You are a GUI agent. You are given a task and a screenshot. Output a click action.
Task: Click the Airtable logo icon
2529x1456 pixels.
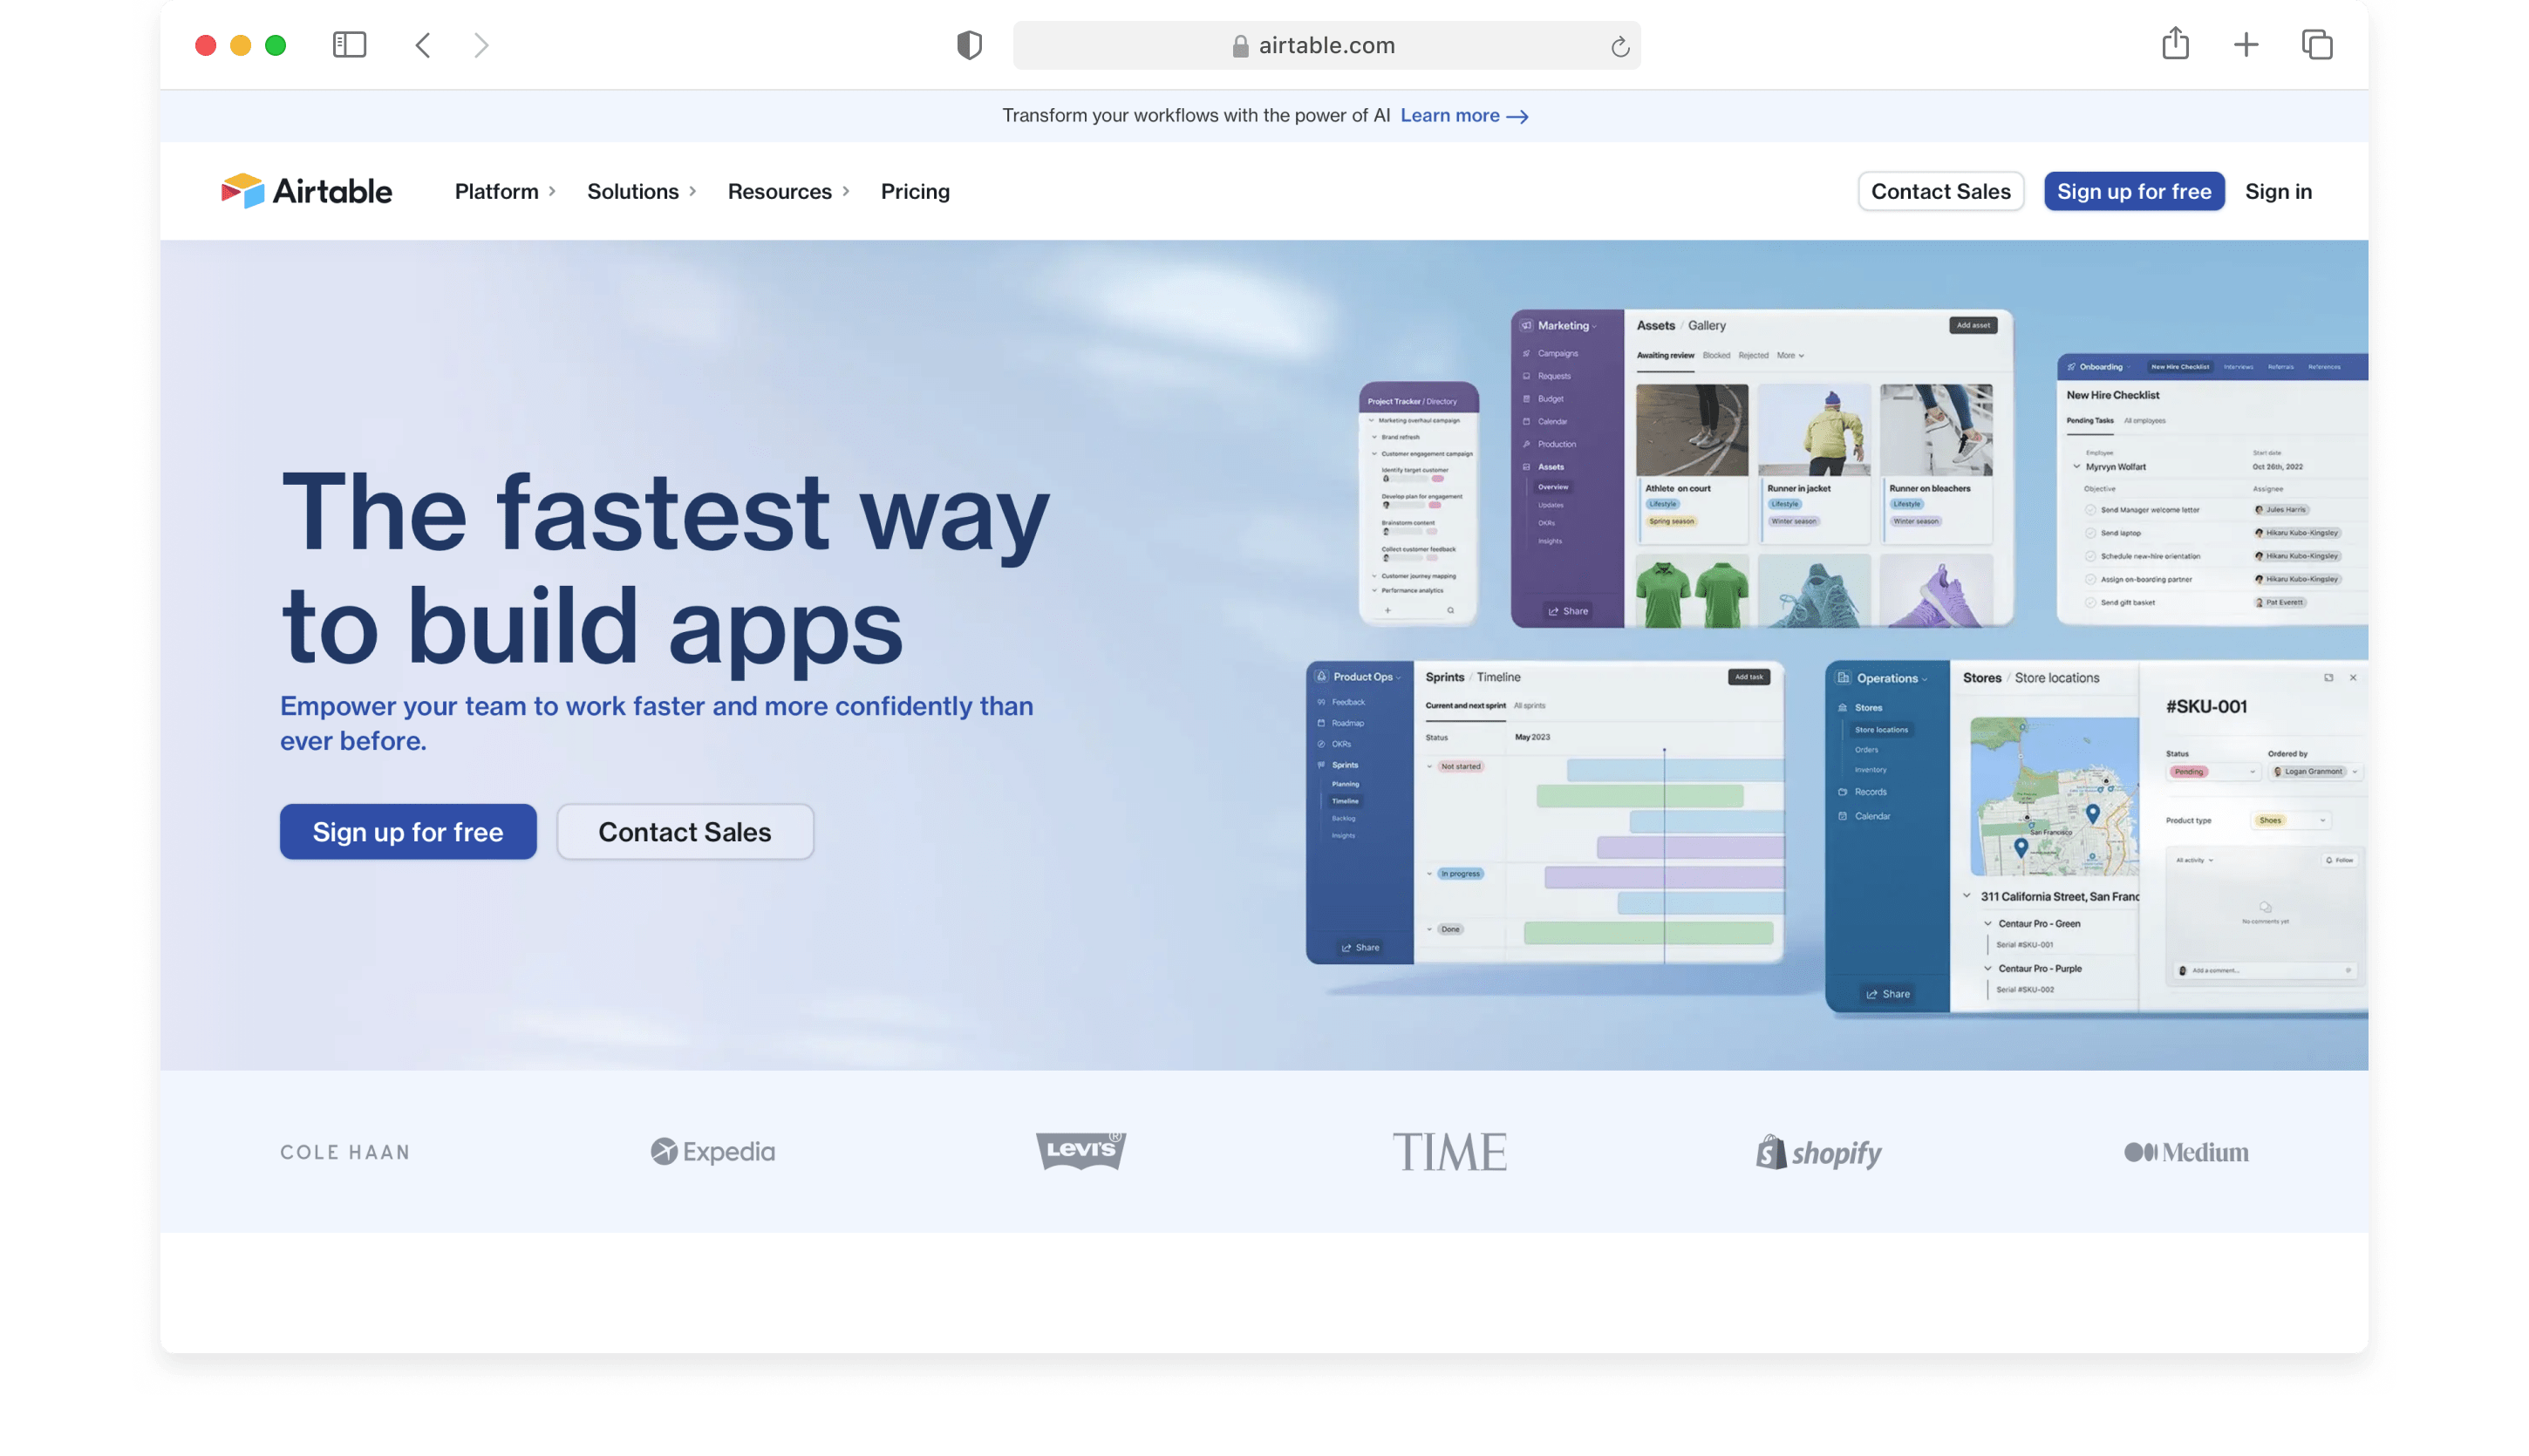242,190
